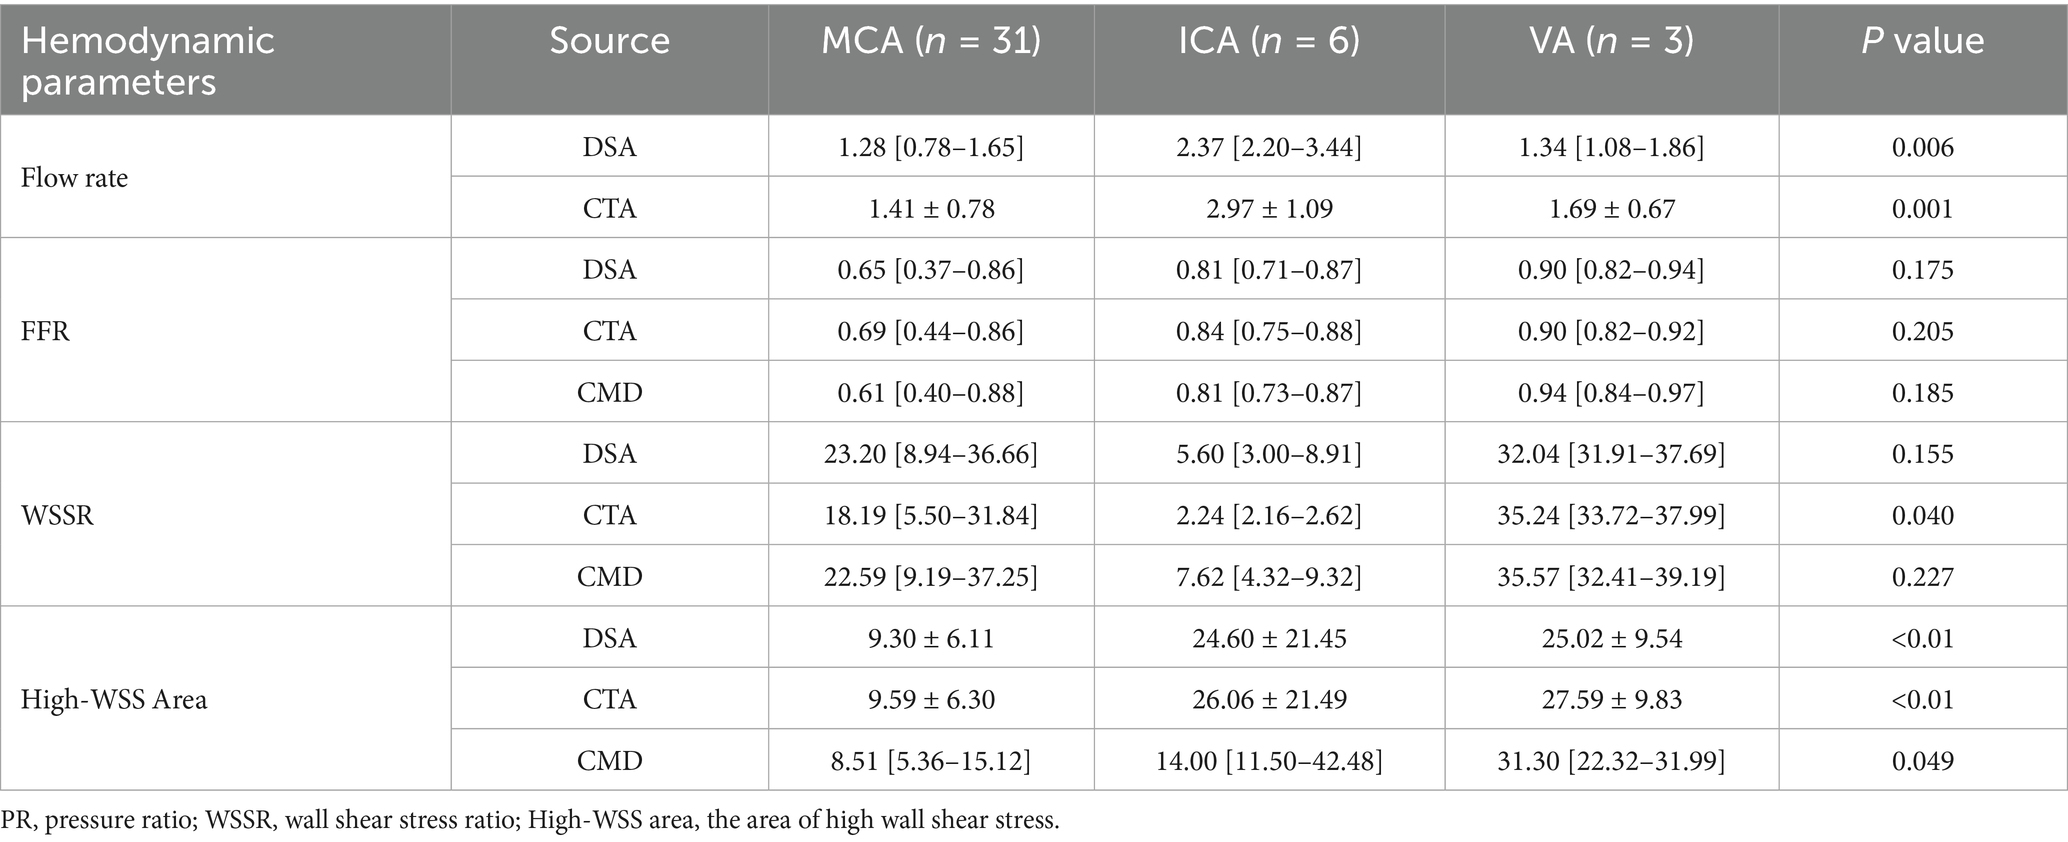Select the P value cell showing 0.001

tap(1922, 209)
